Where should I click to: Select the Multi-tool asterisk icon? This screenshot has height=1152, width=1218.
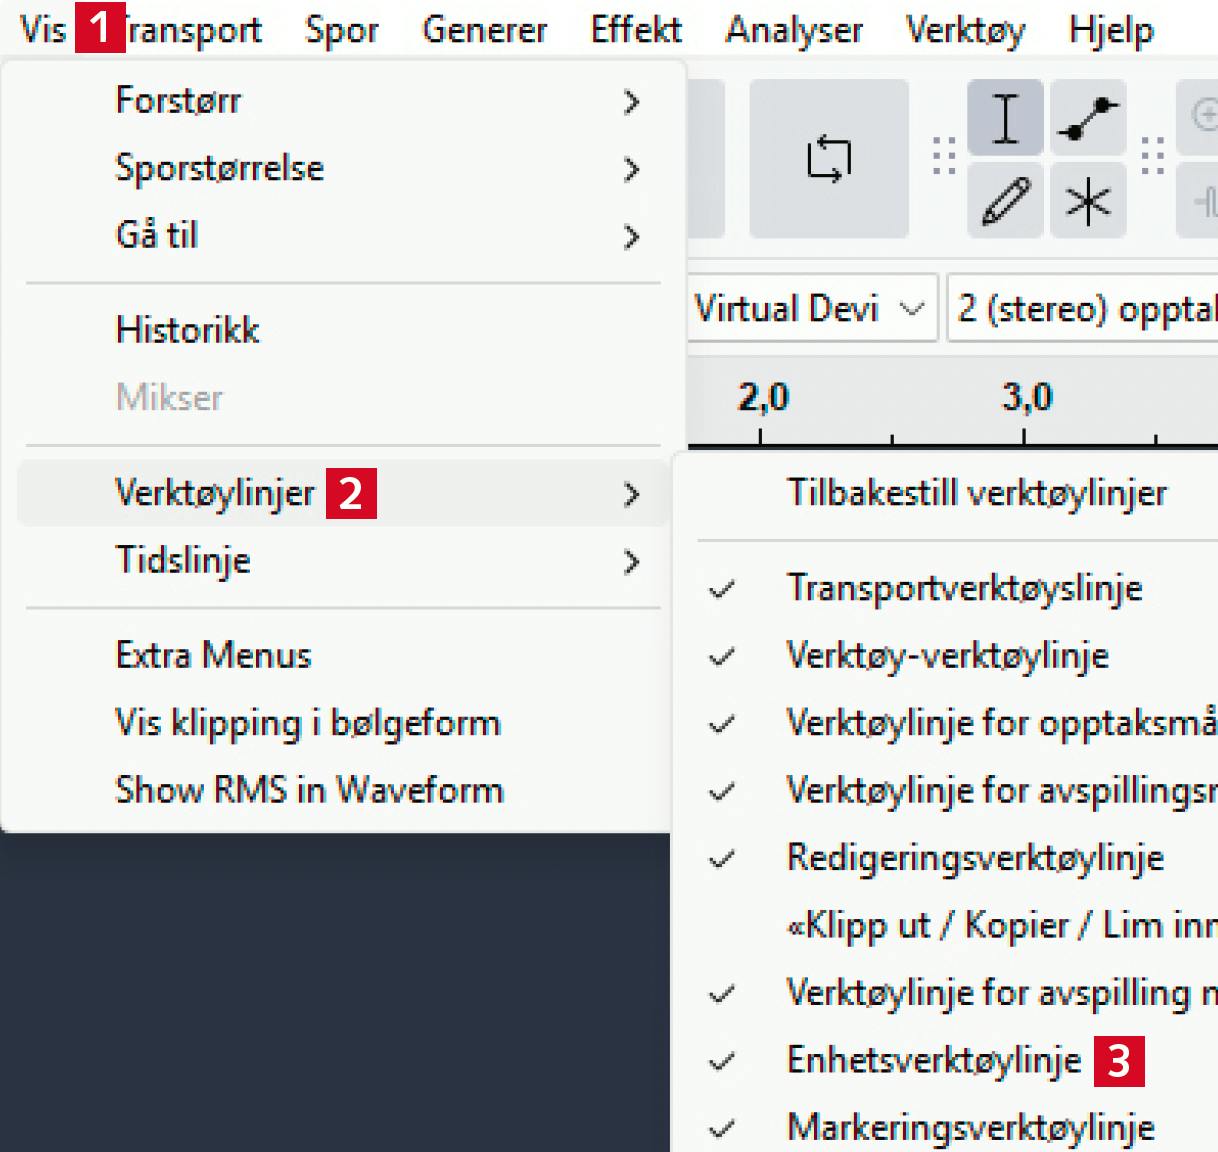point(1088,201)
